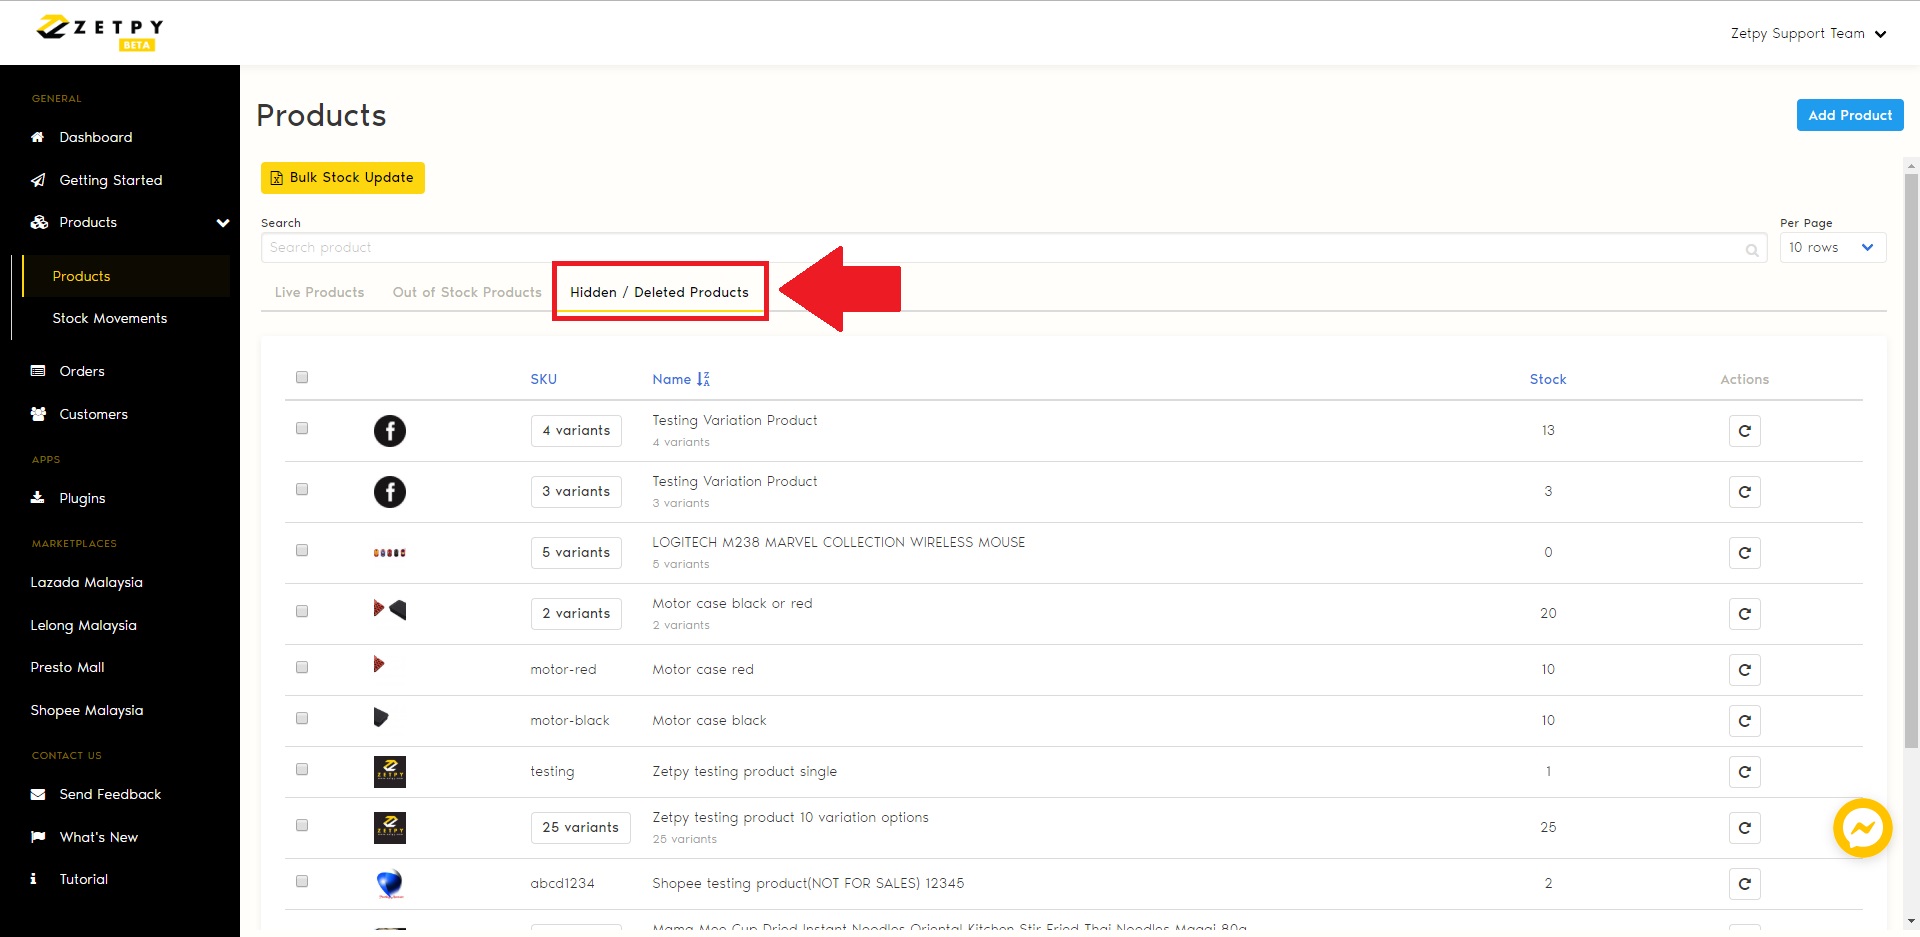
Task: Expand the 4 variants SKU button
Action: (576, 431)
